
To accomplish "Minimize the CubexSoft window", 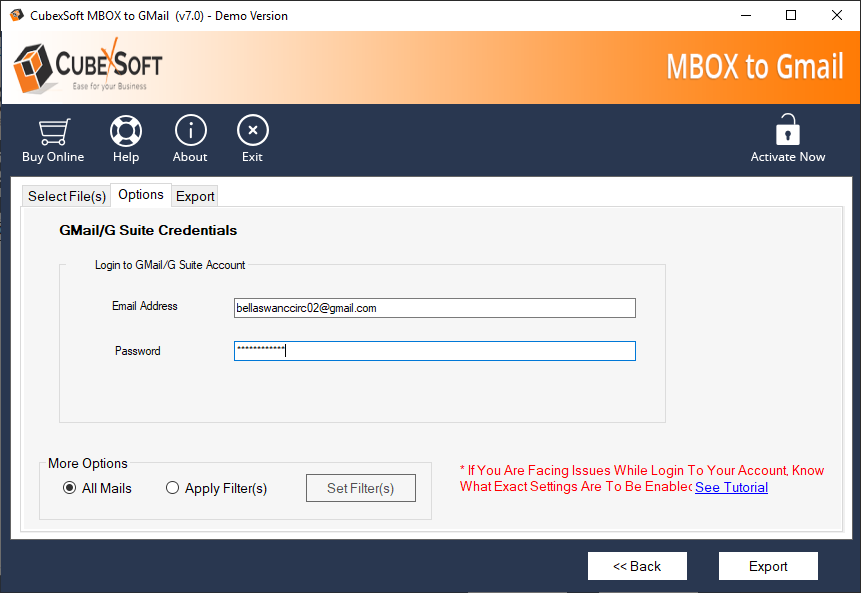I will click(x=745, y=15).
